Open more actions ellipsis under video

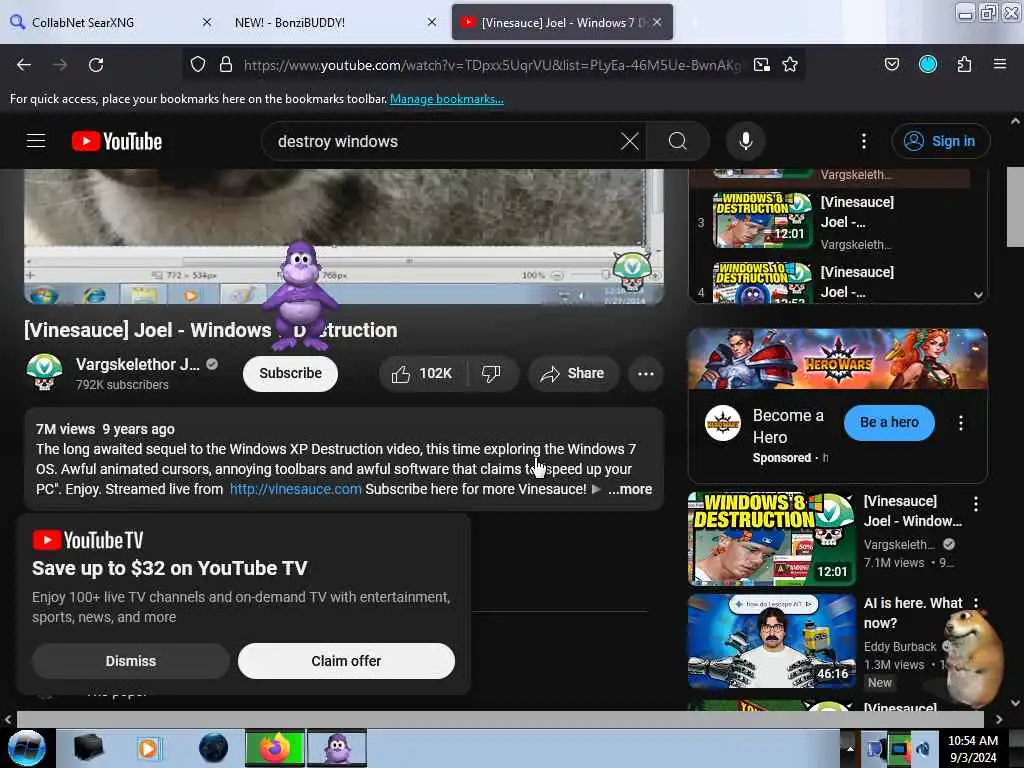646,374
